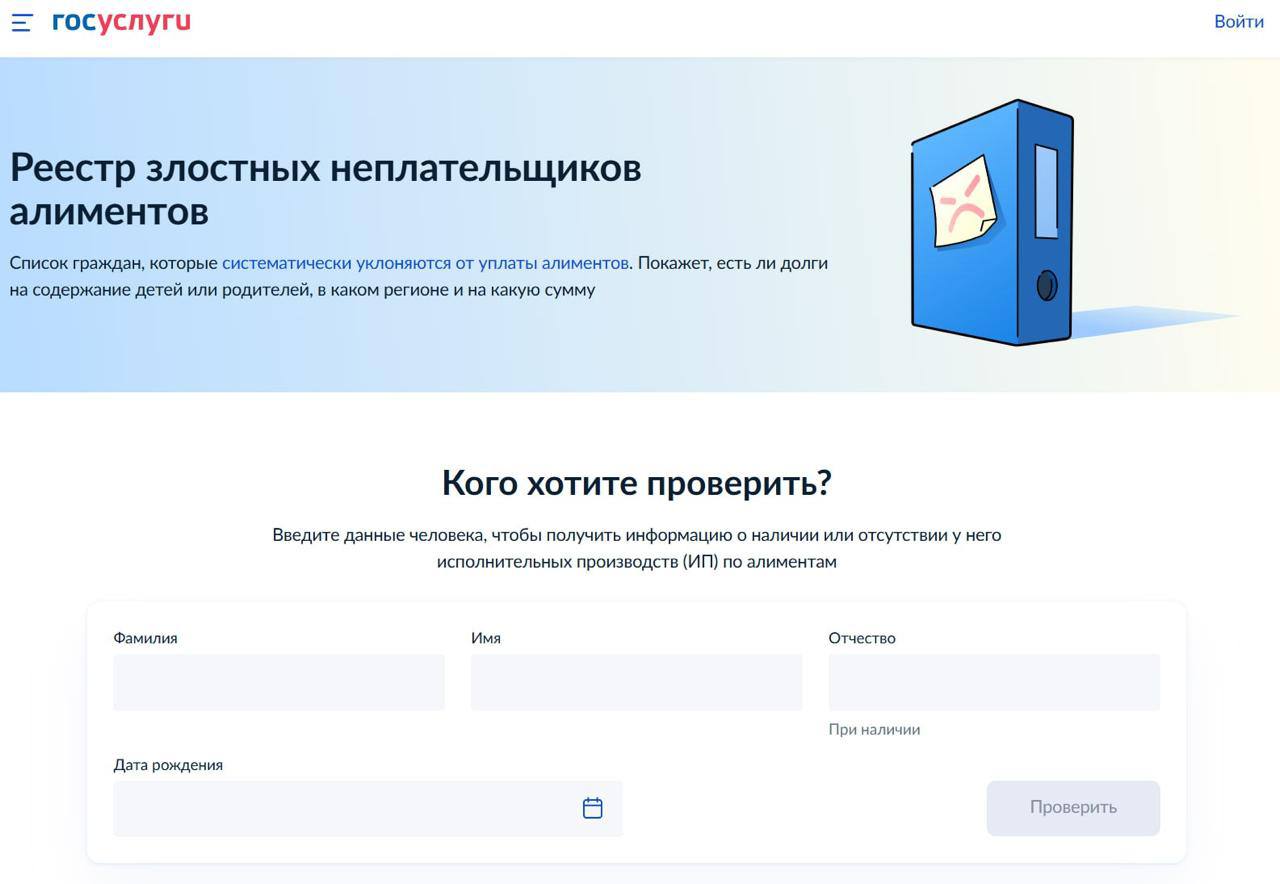Click the Имя field label
Screen dimensions: 1280x884
(486, 638)
